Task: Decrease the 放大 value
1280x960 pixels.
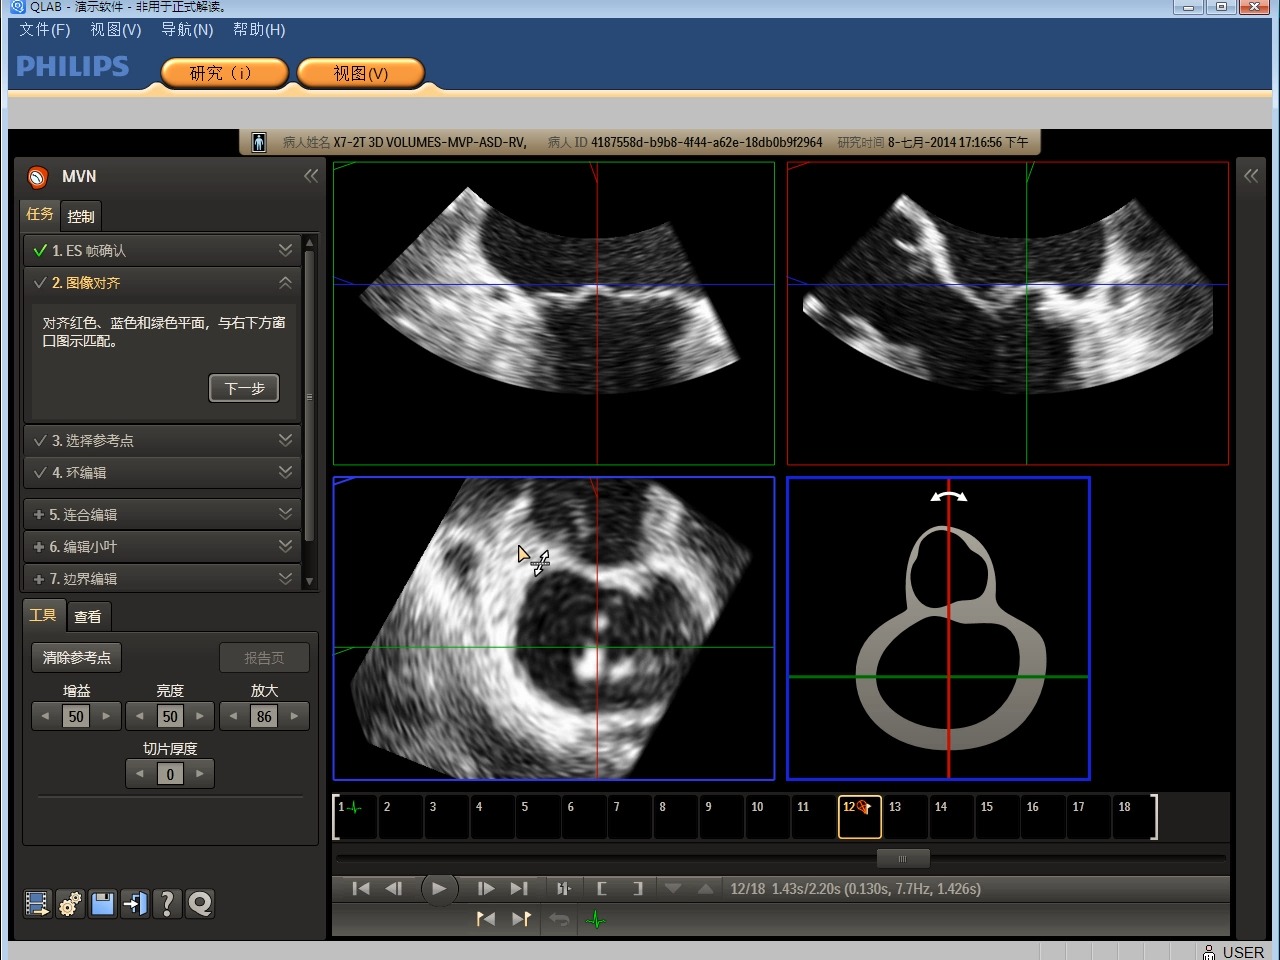Action: coord(233,716)
